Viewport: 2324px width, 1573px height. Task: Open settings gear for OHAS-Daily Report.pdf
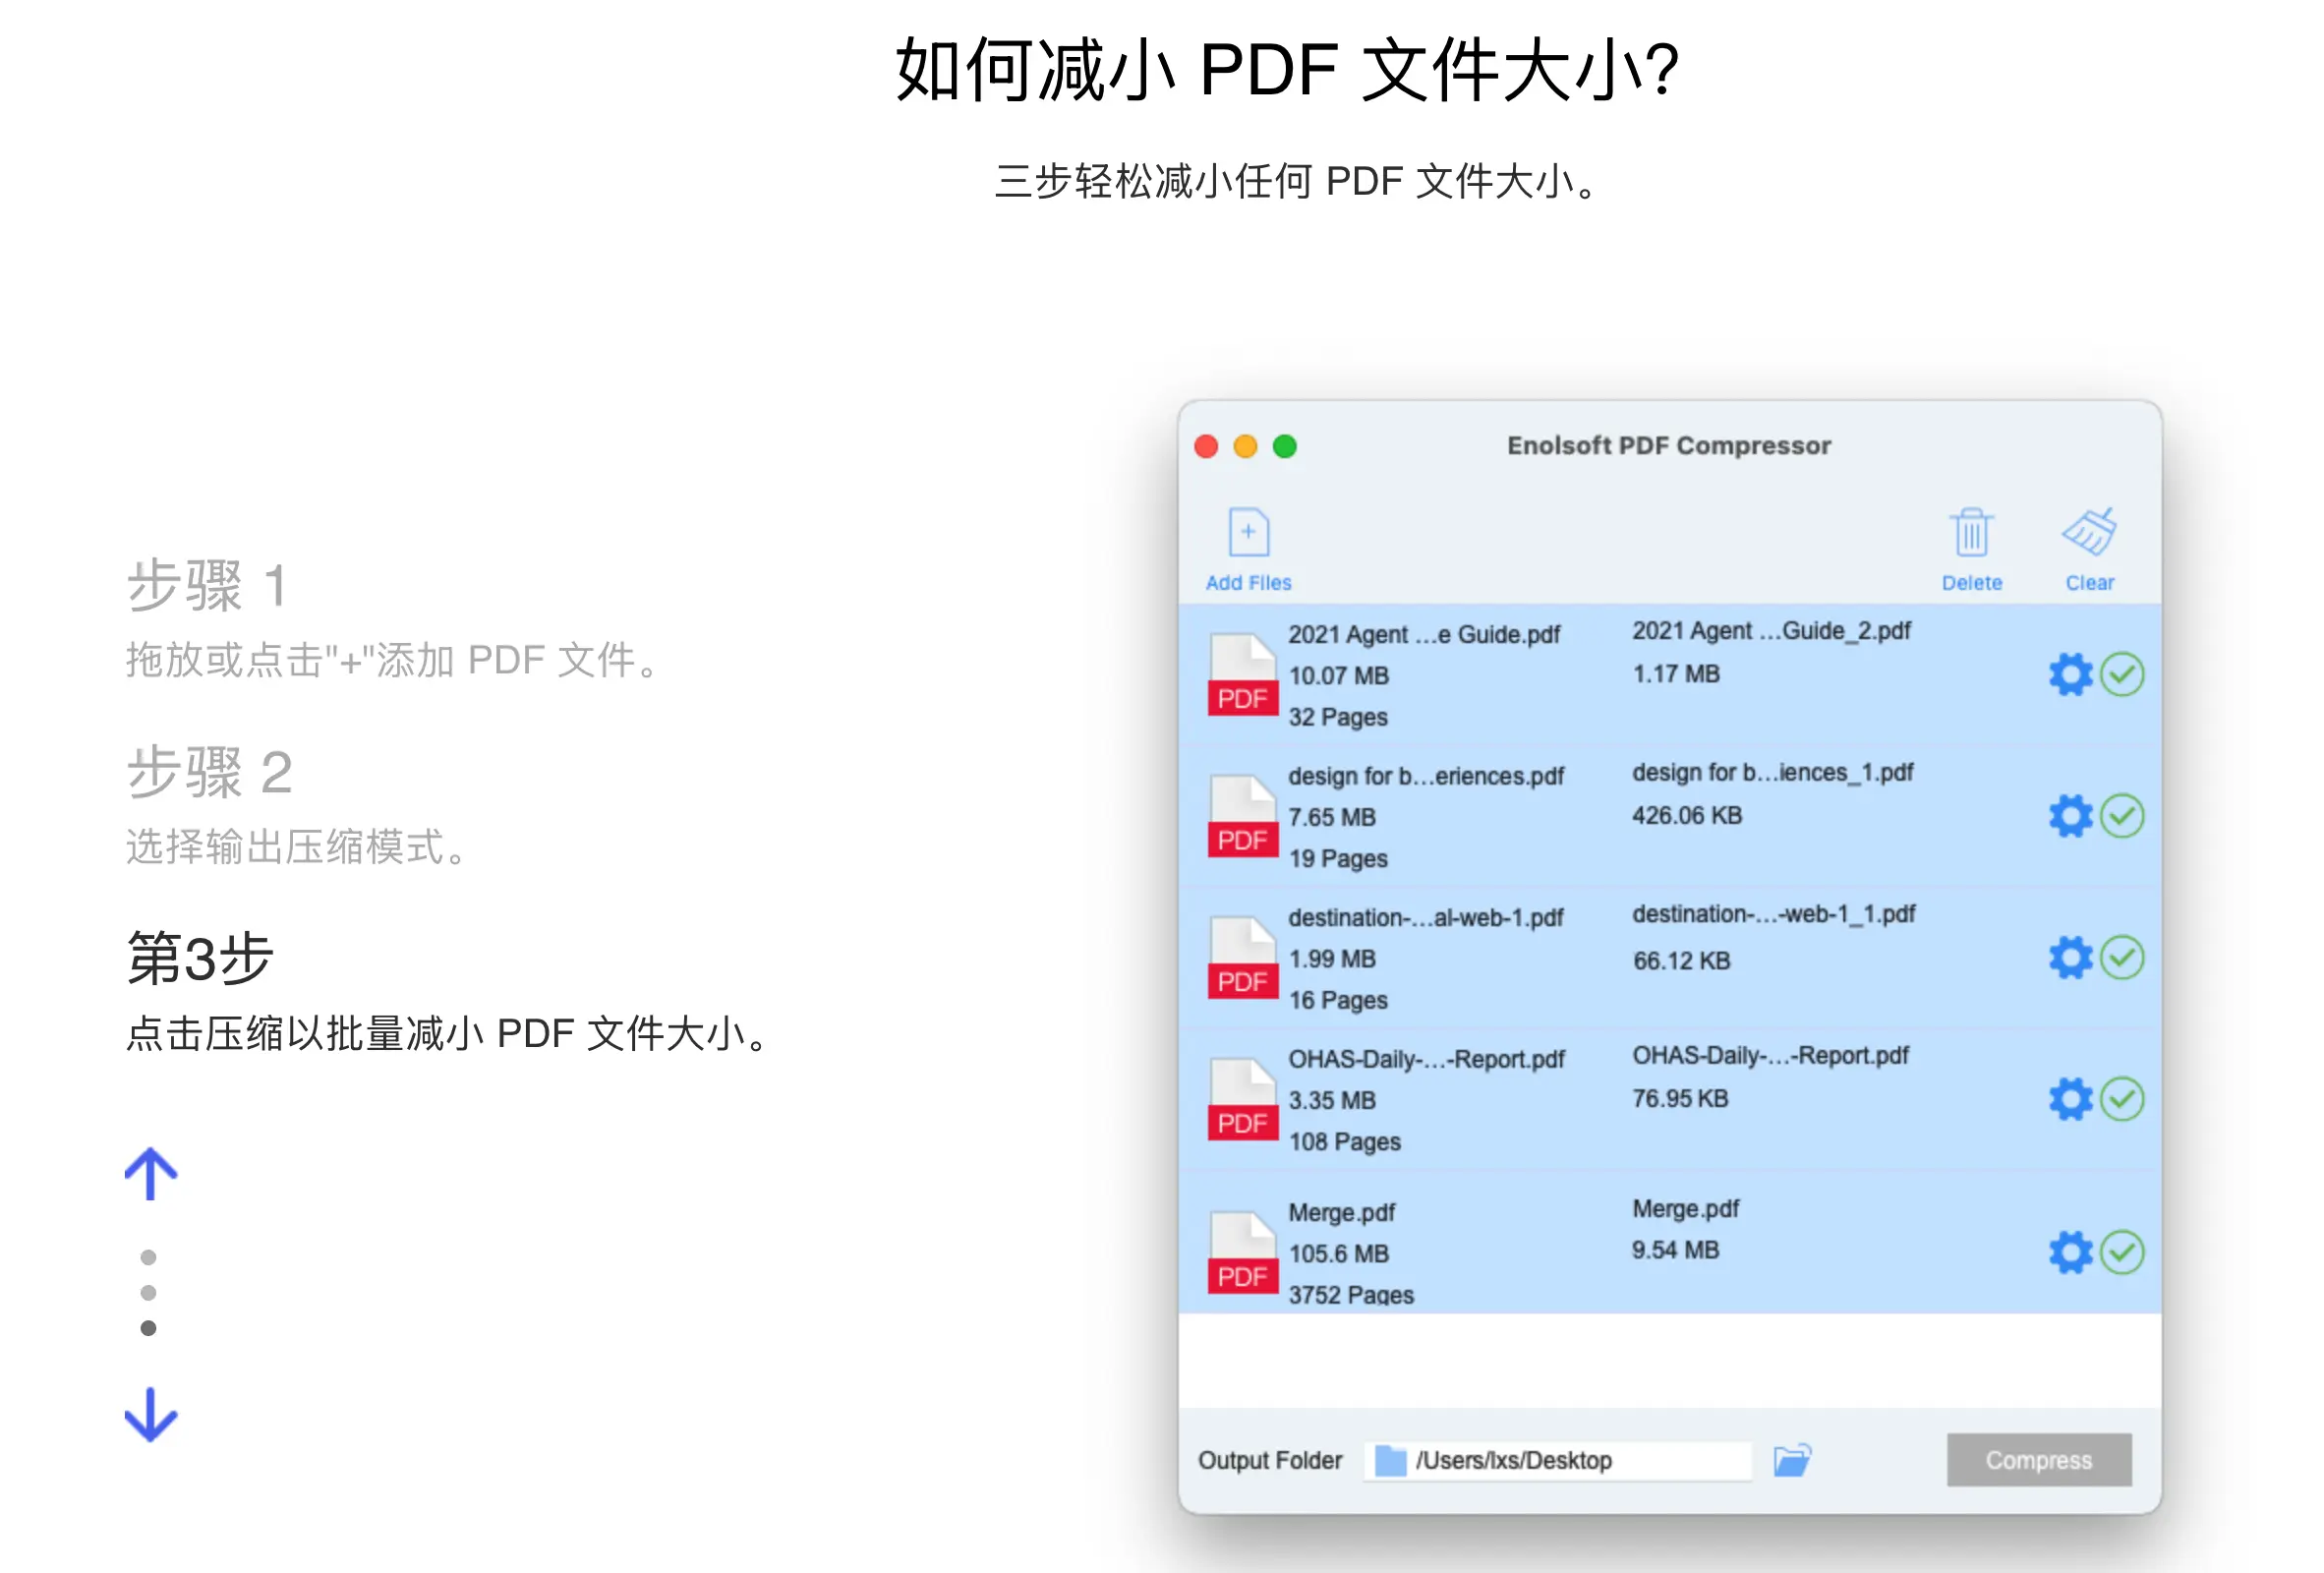(2069, 1099)
